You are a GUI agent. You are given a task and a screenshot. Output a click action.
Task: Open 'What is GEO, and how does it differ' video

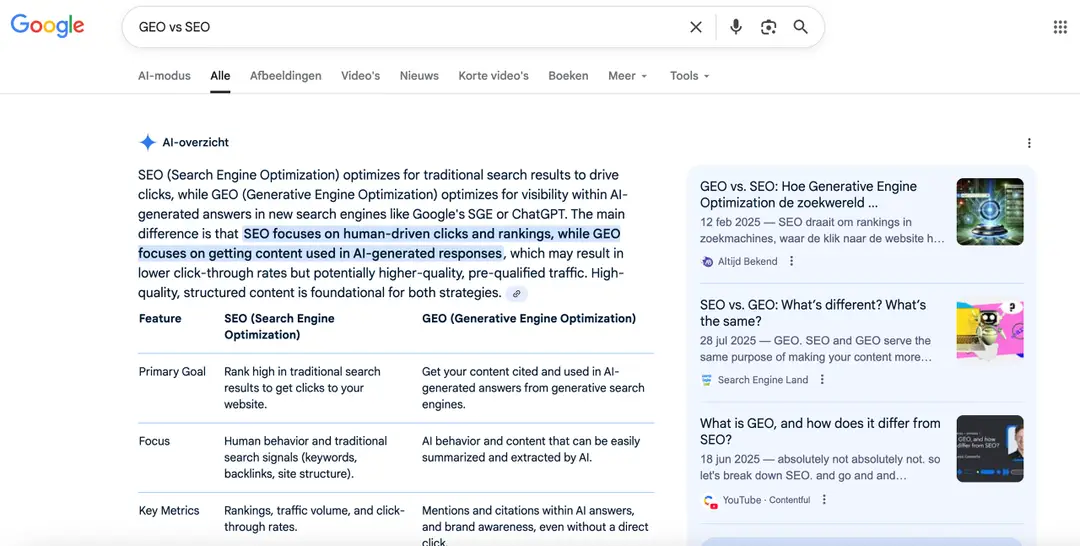pyautogui.click(x=820, y=431)
